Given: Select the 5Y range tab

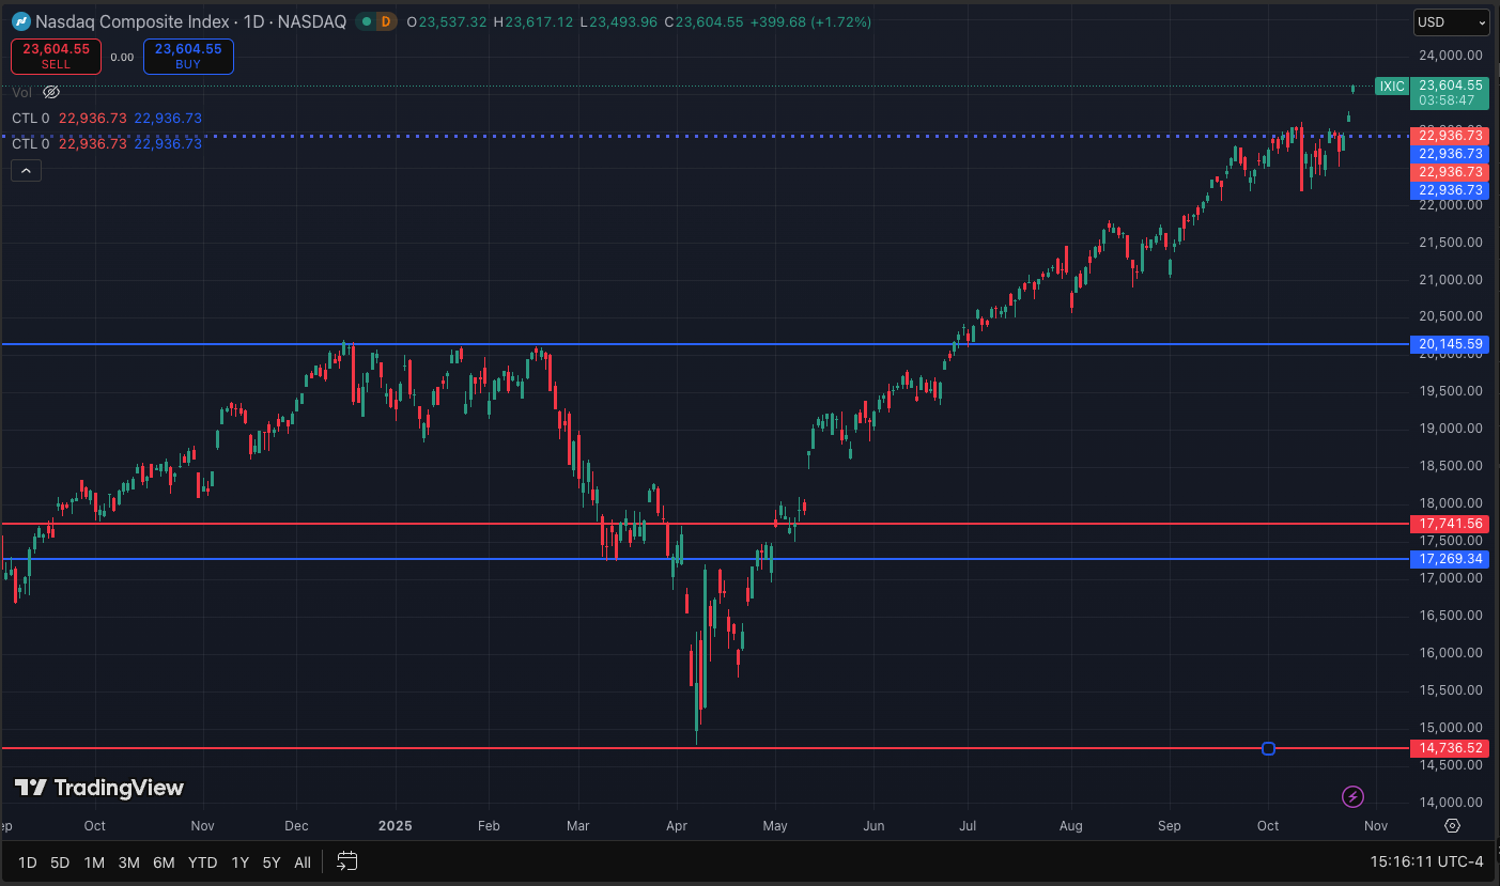Looking at the screenshot, I should (270, 861).
